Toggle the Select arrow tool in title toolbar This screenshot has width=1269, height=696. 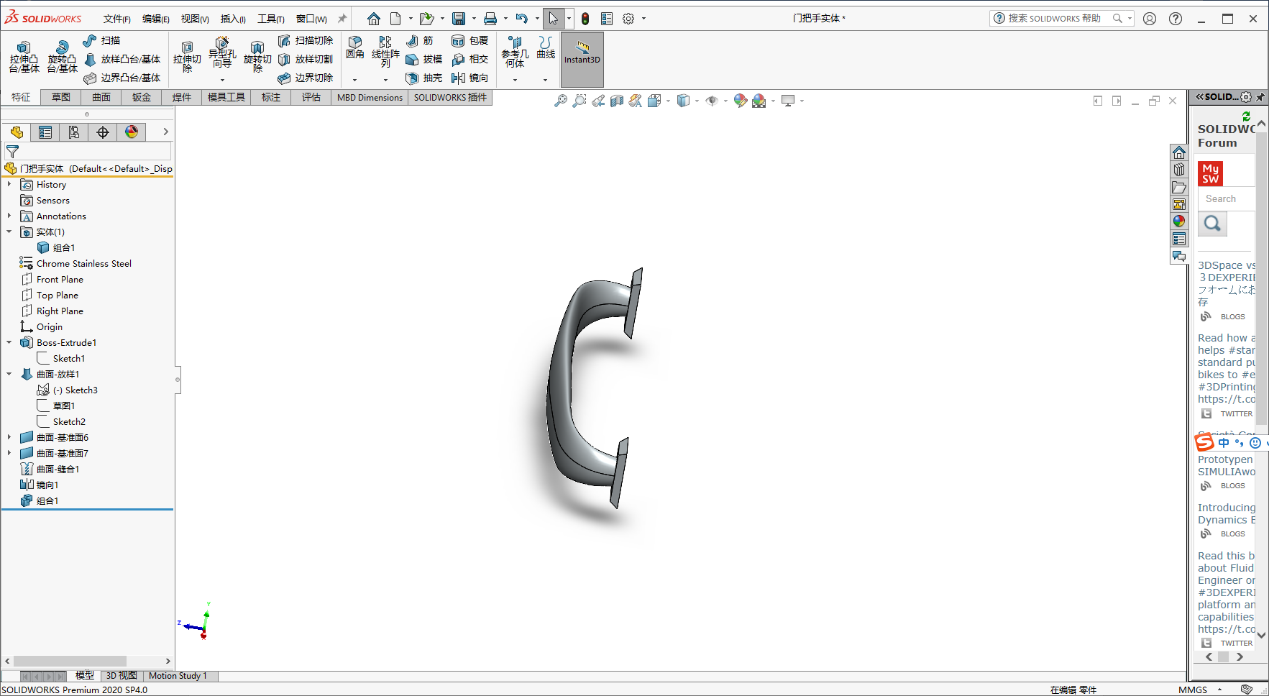tap(553, 18)
